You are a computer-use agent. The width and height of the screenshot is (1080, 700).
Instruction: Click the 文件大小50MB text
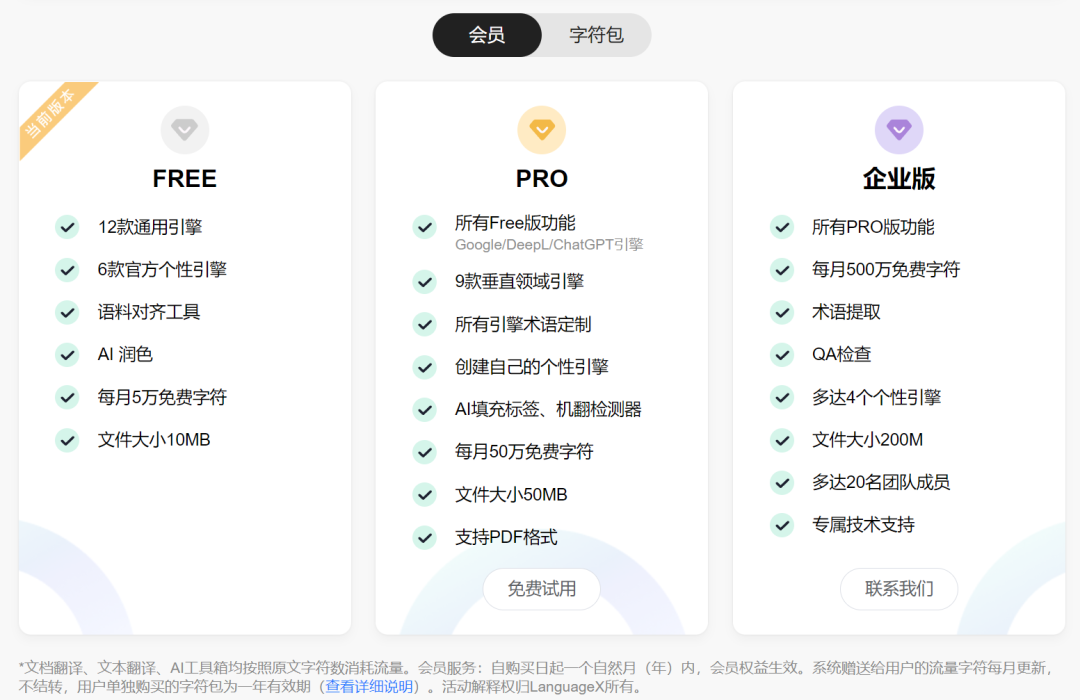pos(511,495)
